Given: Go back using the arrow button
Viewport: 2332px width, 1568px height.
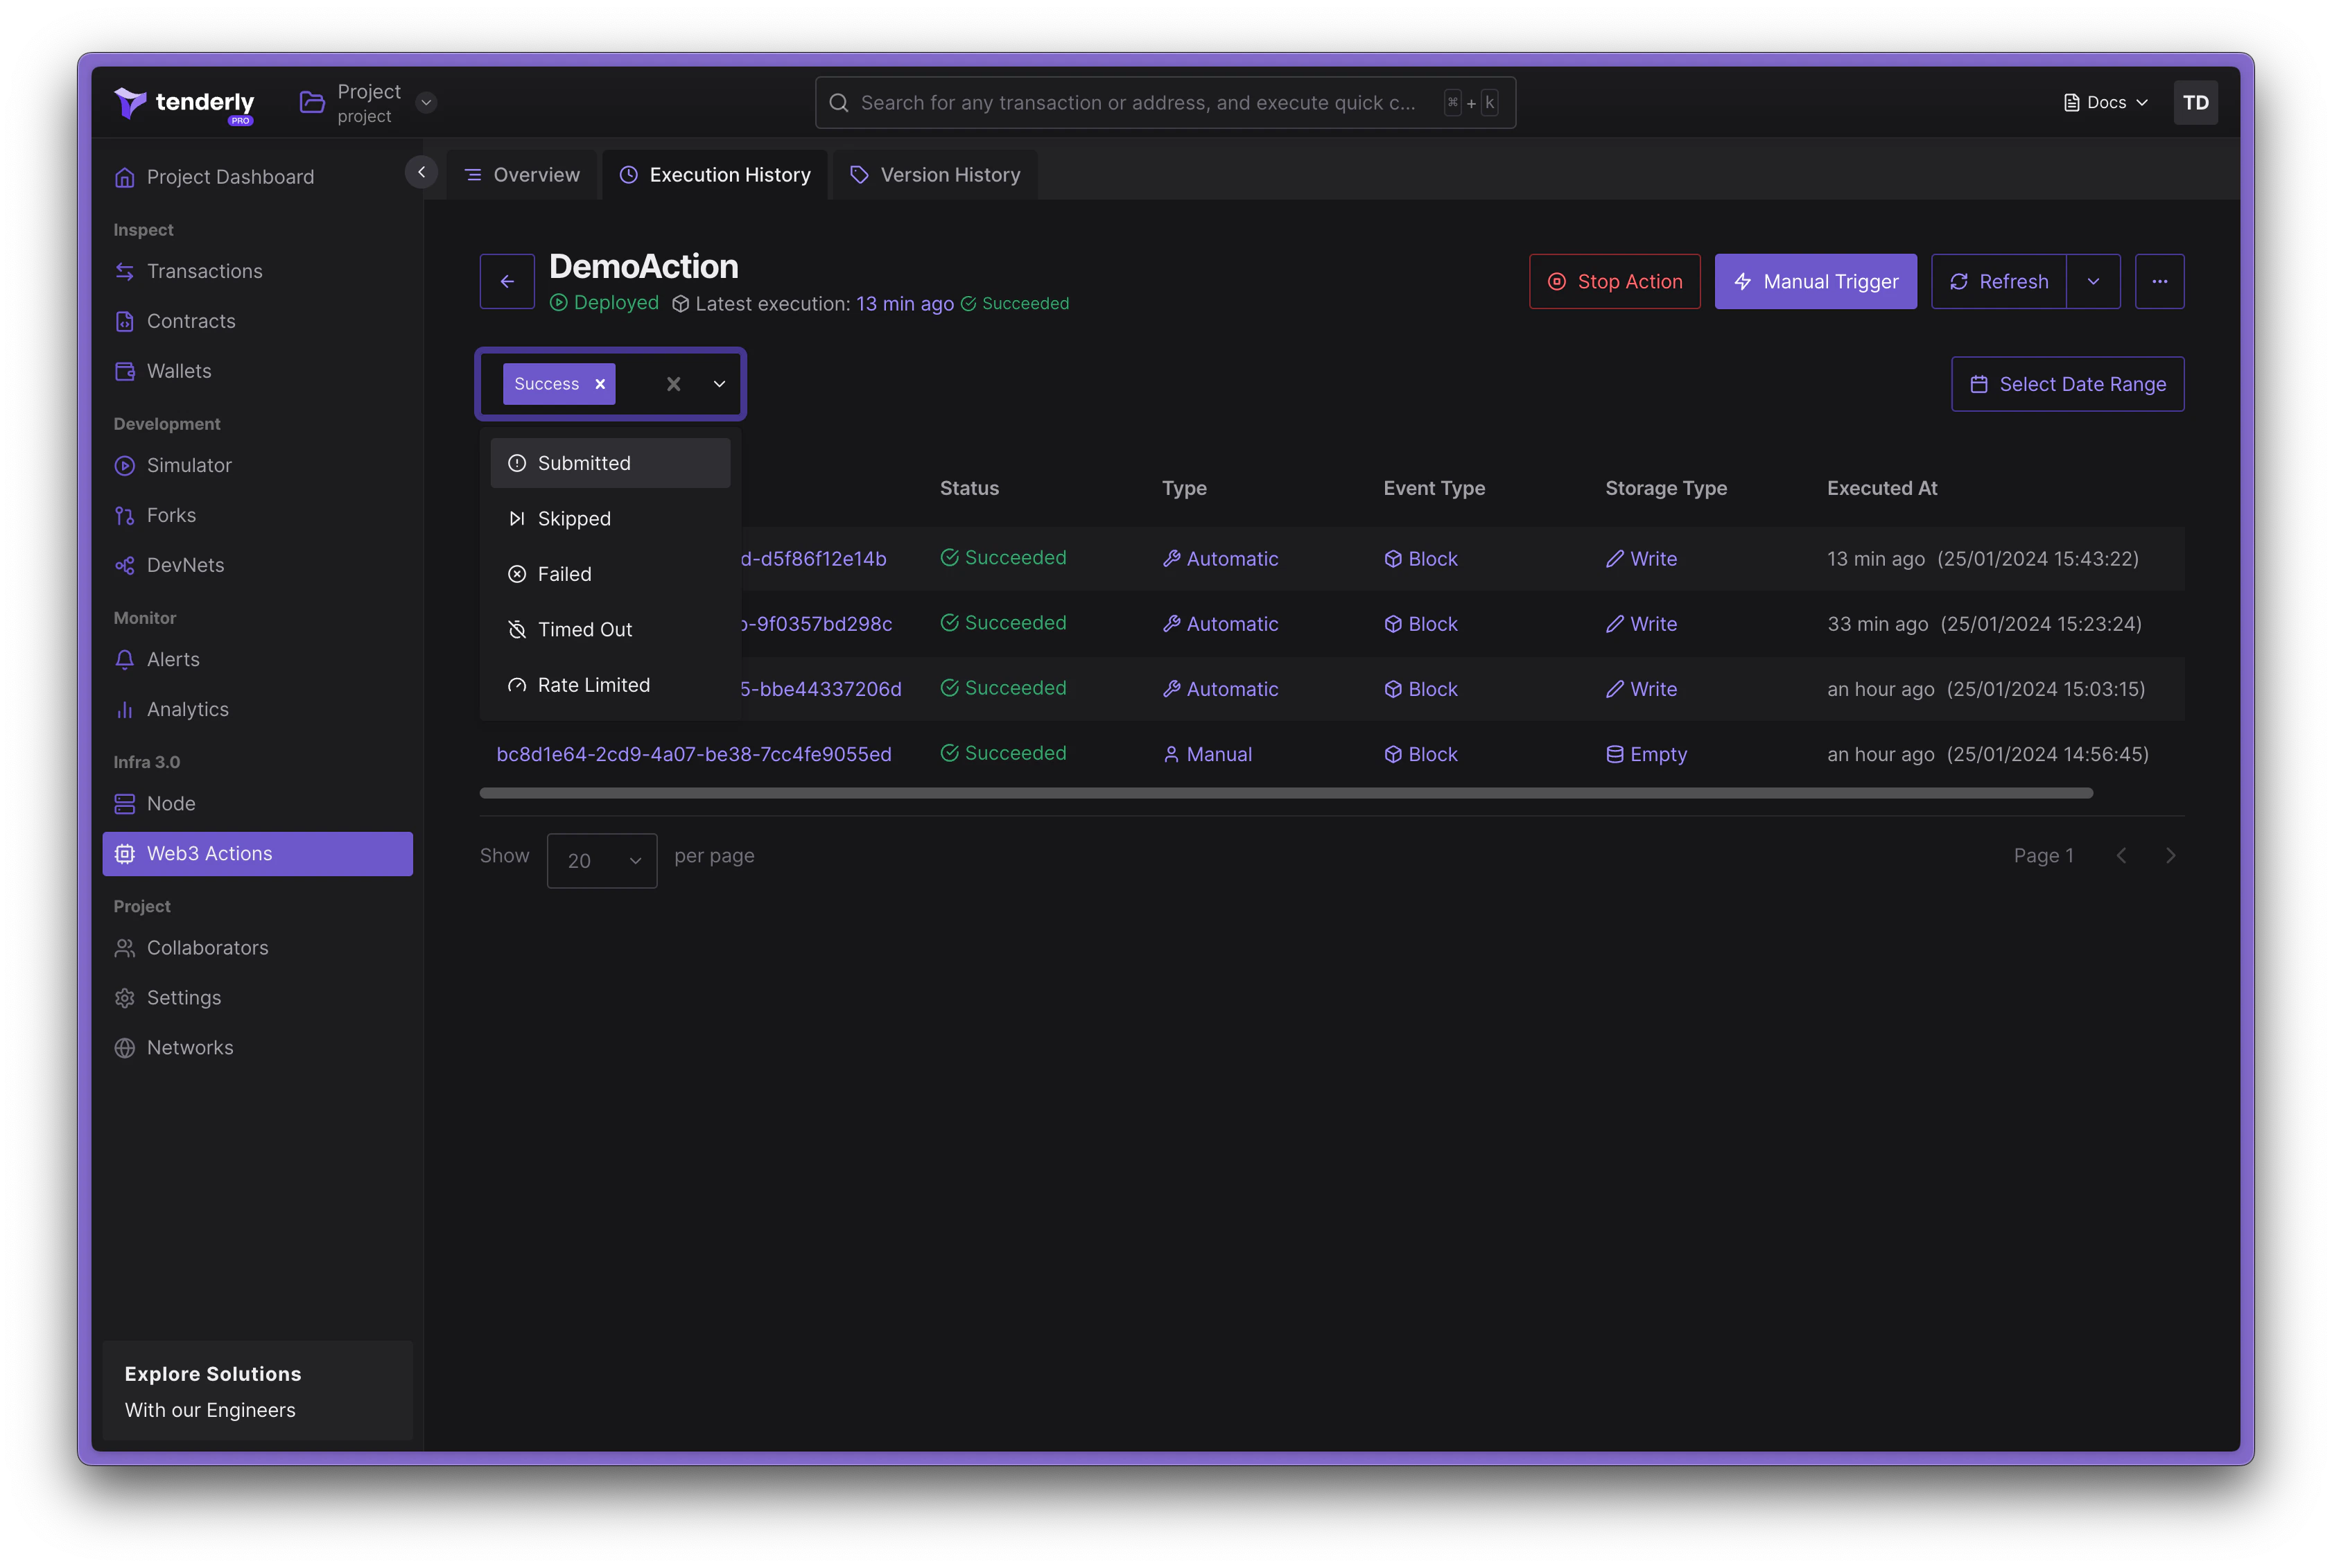Looking at the screenshot, I should [507, 281].
